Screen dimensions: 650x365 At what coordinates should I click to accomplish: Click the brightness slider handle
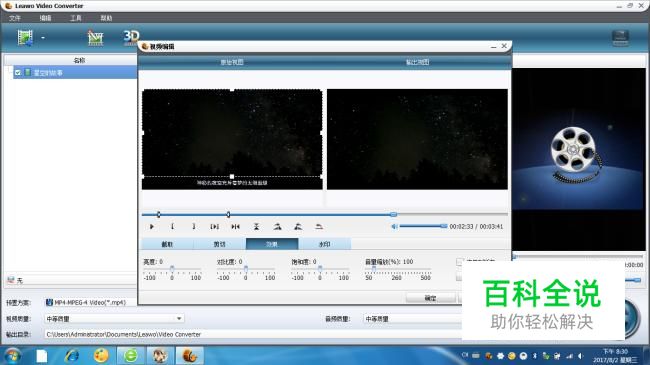[x=172, y=269]
